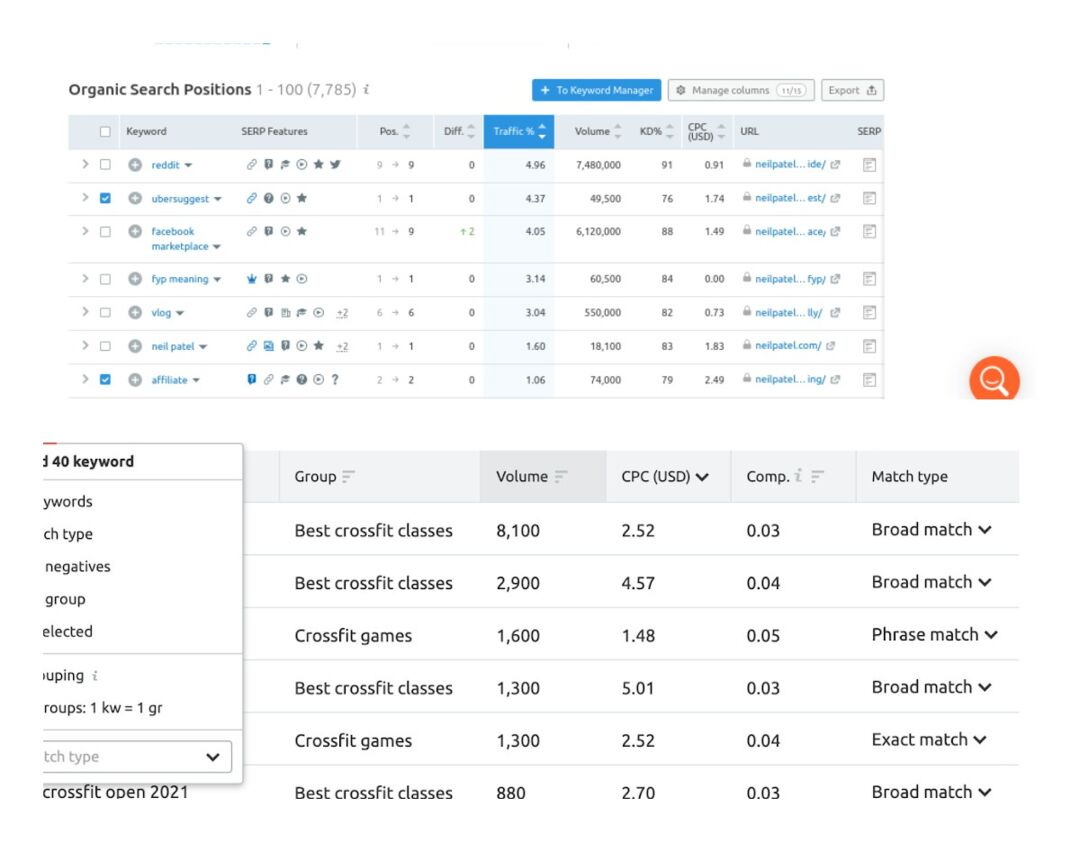Click the crown icon in fyp meaning row

[252, 279]
